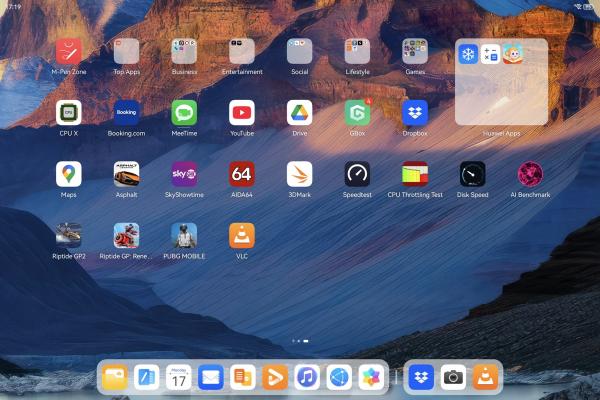Open Calculator inside the Huawei Apps folder
Image resolution: width=600 pixels, height=400 pixels.
(x=491, y=54)
